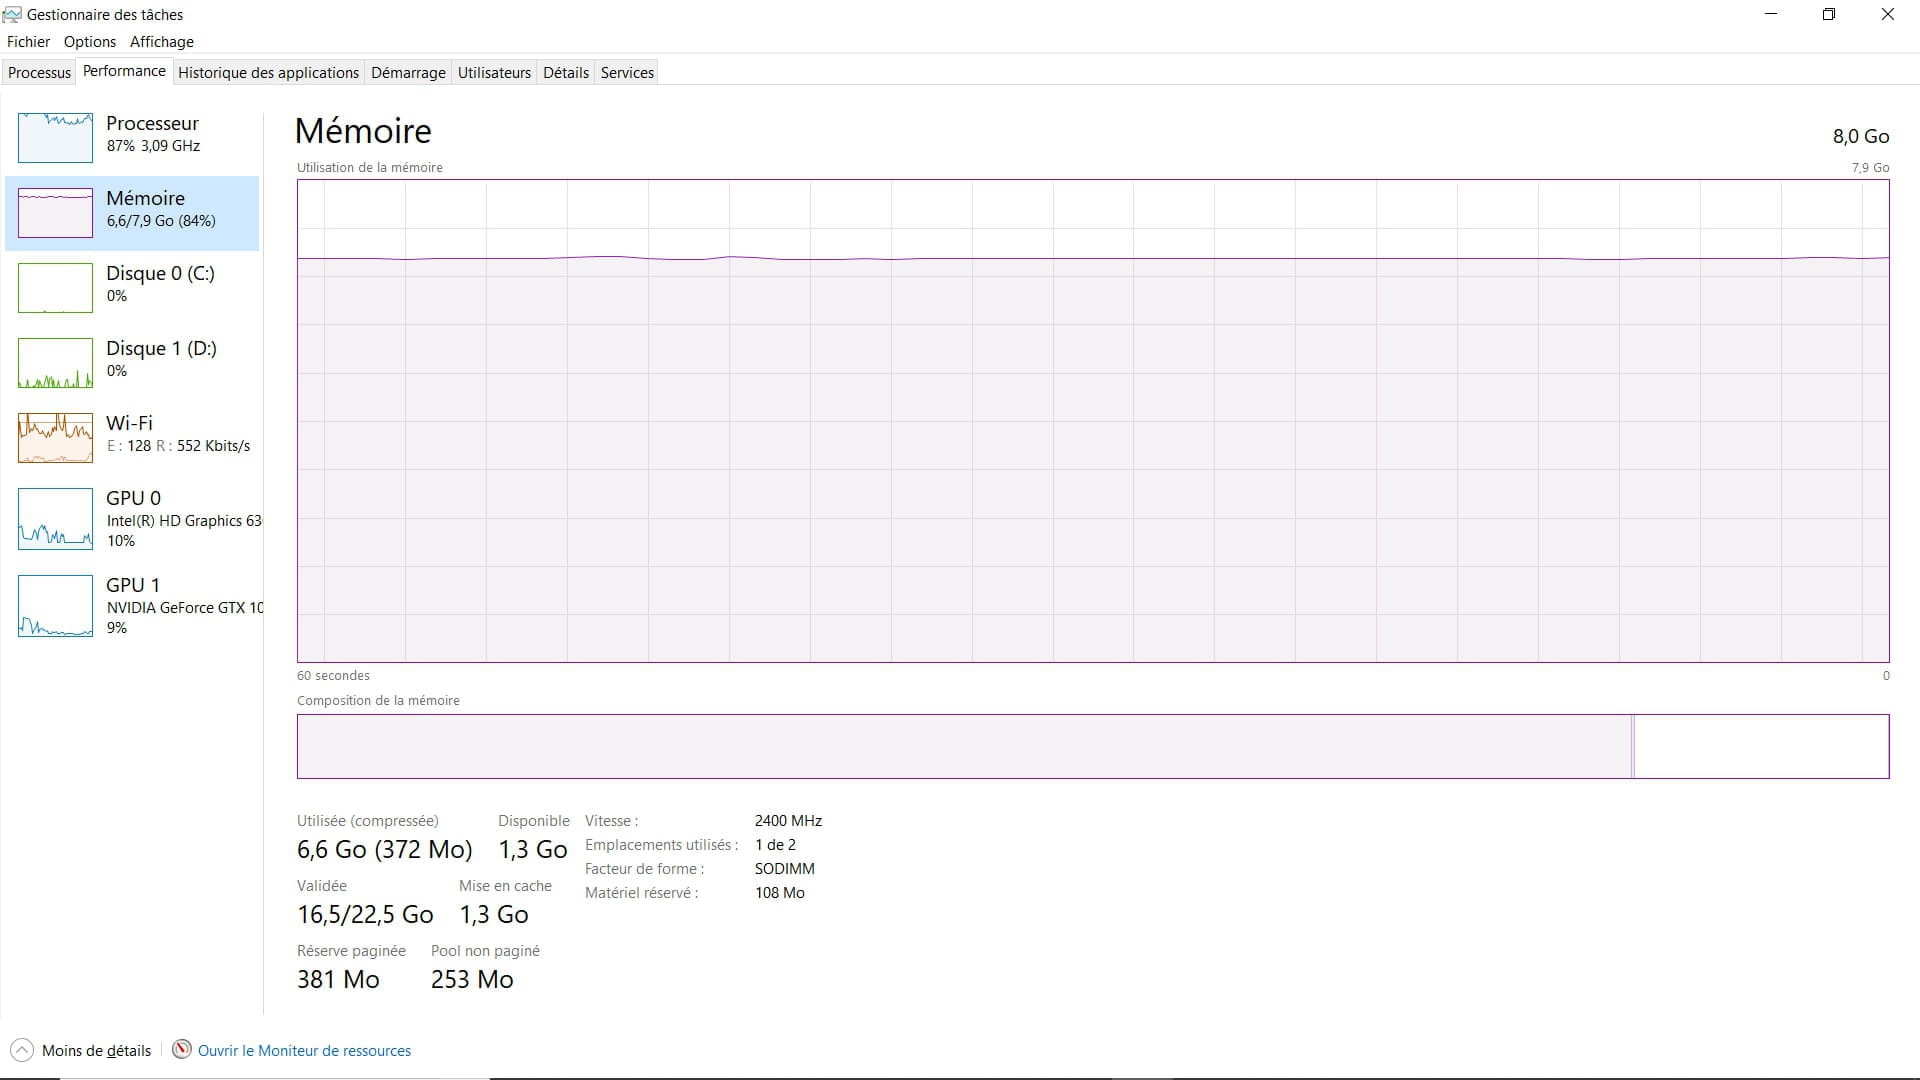Switch to Historique des applications tab
This screenshot has width=1920, height=1080.
click(x=268, y=73)
